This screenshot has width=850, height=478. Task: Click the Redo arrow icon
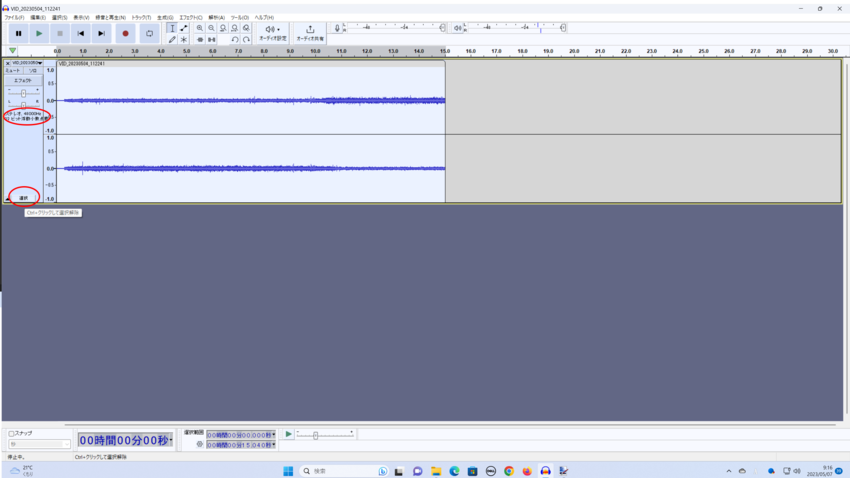click(246, 40)
